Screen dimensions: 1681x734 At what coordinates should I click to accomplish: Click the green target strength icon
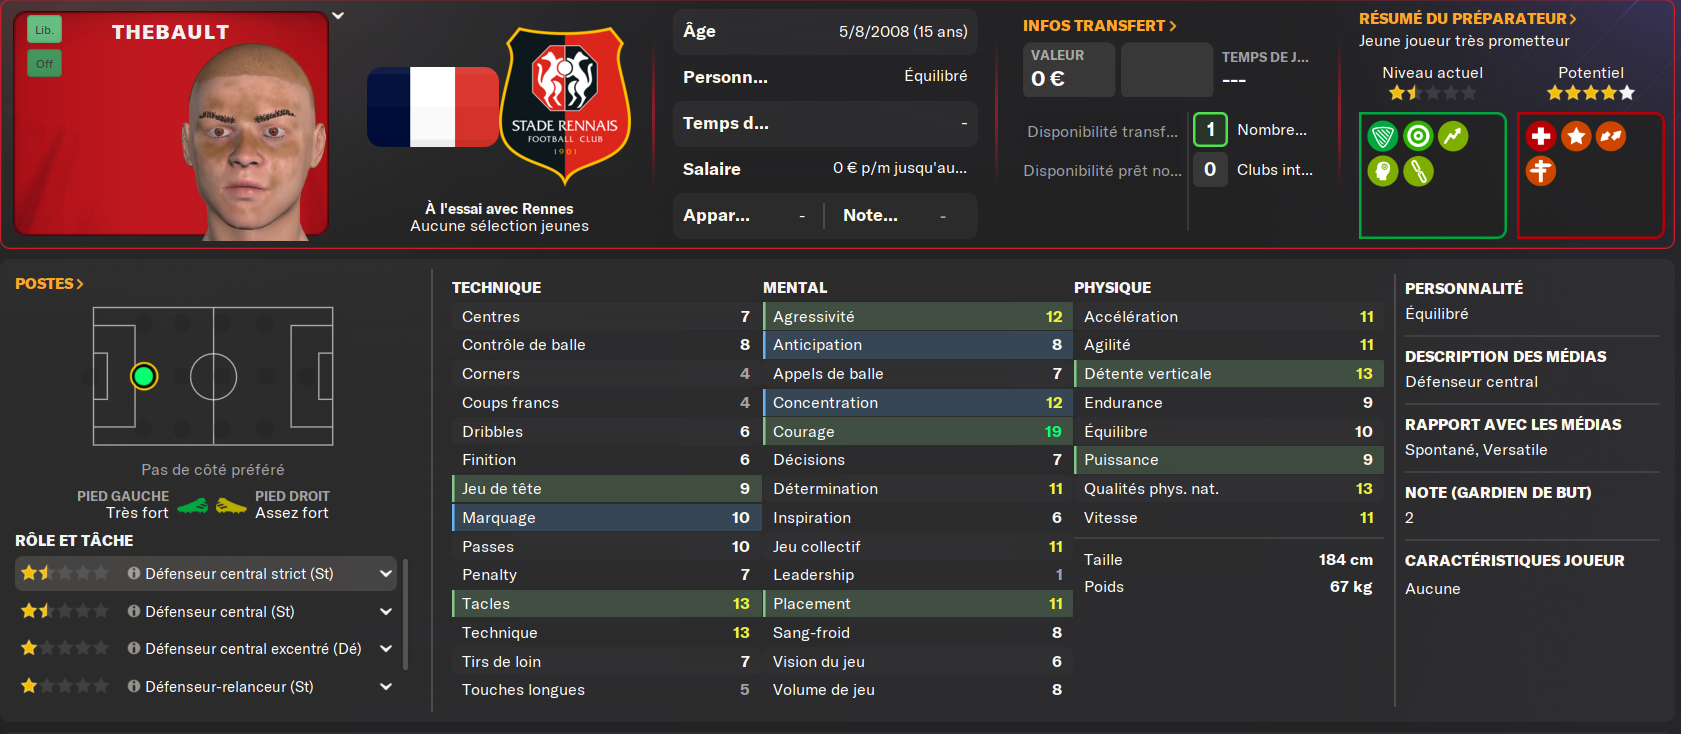[x=1418, y=136]
